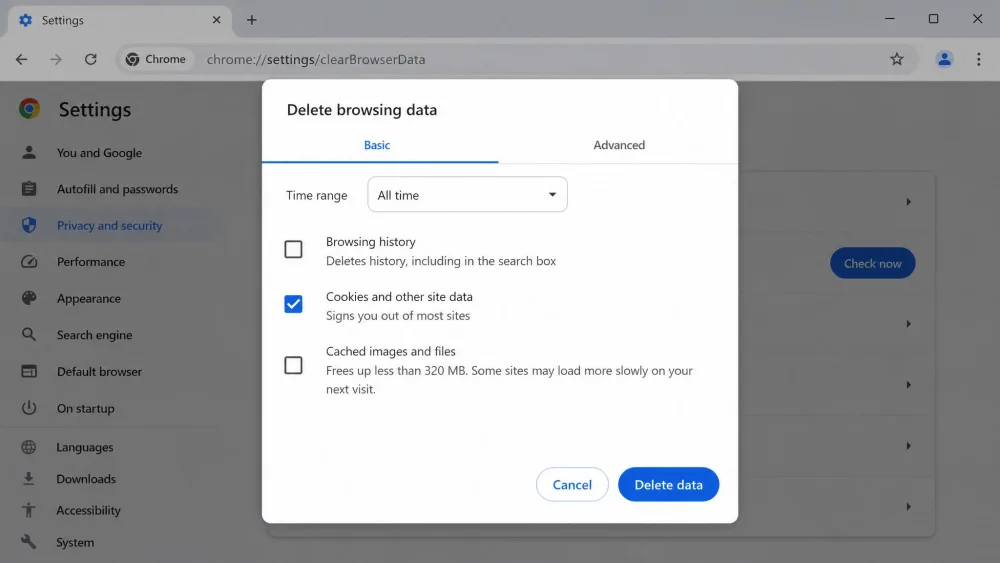Close the Settings tab
1000x563 pixels.
coord(216,20)
